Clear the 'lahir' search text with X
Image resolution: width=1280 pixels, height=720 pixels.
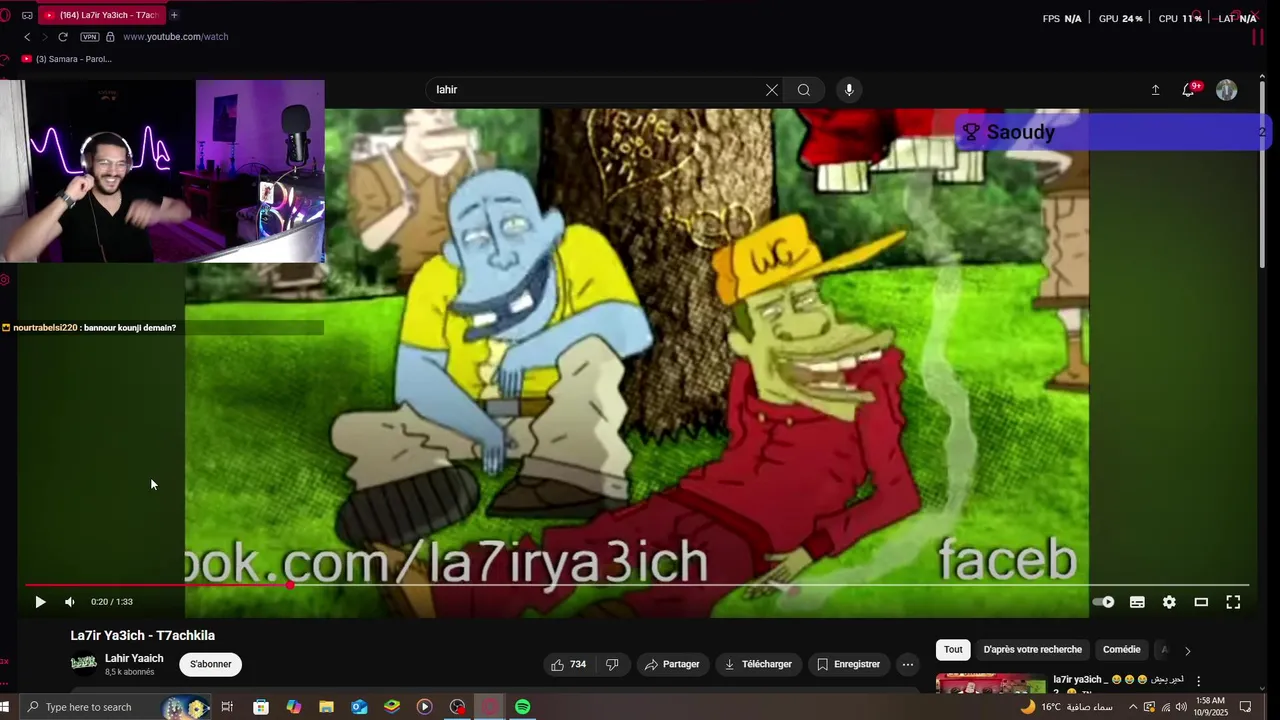pyautogui.click(x=772, y=90)
